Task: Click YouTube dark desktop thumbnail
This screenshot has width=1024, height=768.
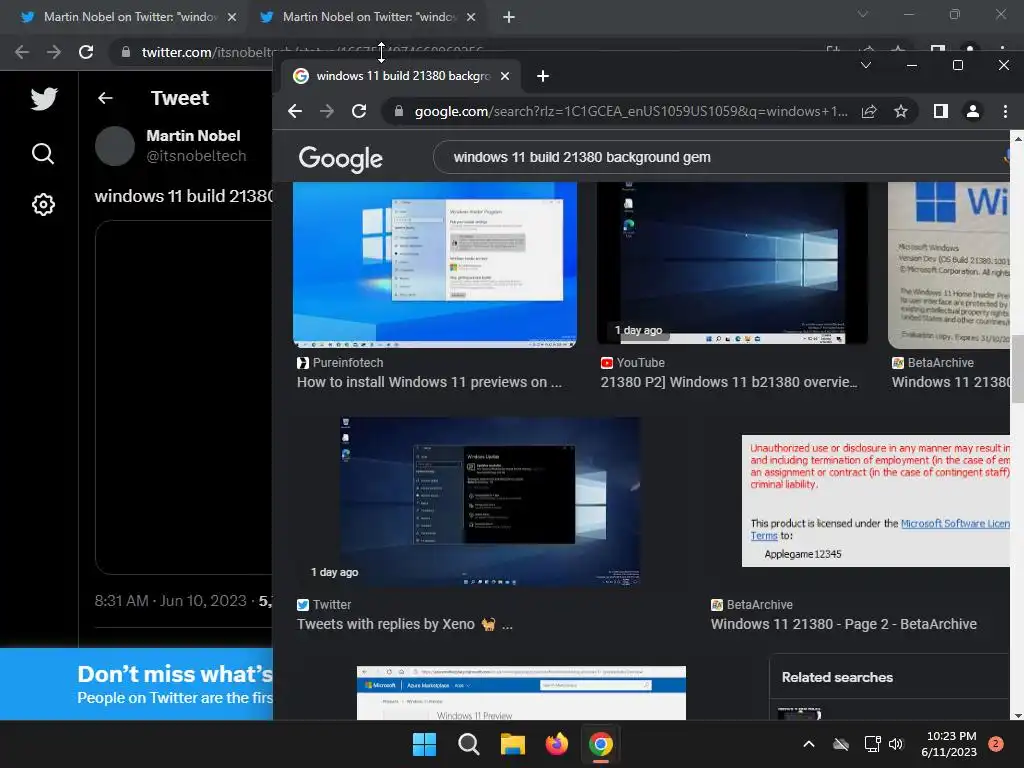Action: pos(732,263)
